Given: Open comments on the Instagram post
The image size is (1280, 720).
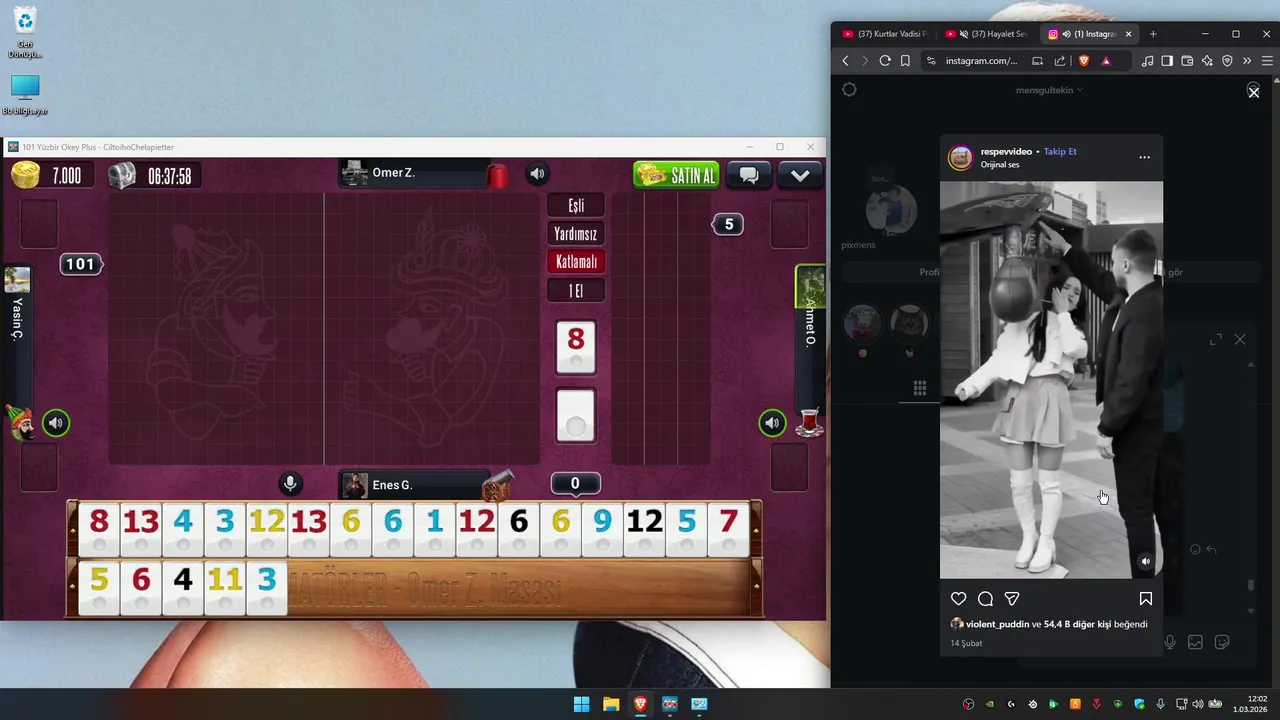Looking at the screenshot, I should click(985, 598).
